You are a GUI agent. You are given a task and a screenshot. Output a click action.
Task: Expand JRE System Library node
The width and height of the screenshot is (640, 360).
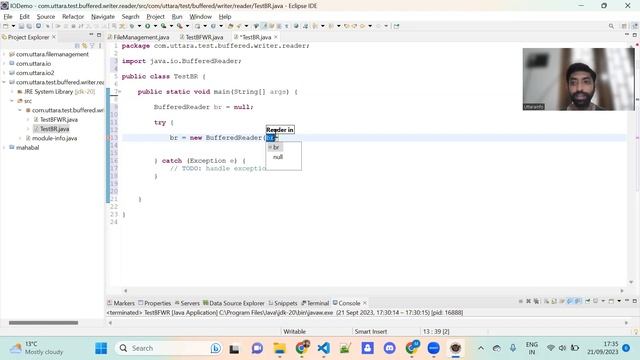pos(12,92)
